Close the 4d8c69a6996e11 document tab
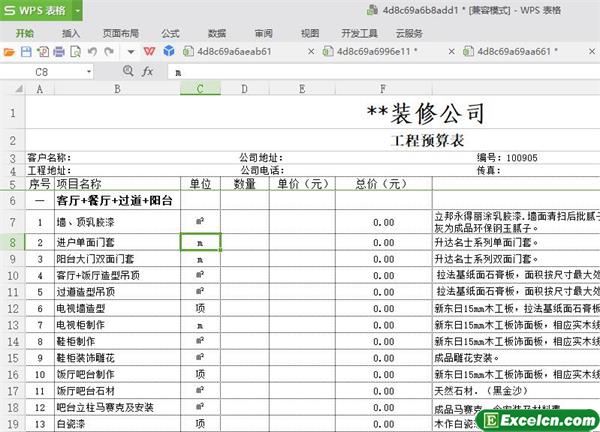This screenshot has height=432, width=600. pyautogui.click(x=452, y=51)
